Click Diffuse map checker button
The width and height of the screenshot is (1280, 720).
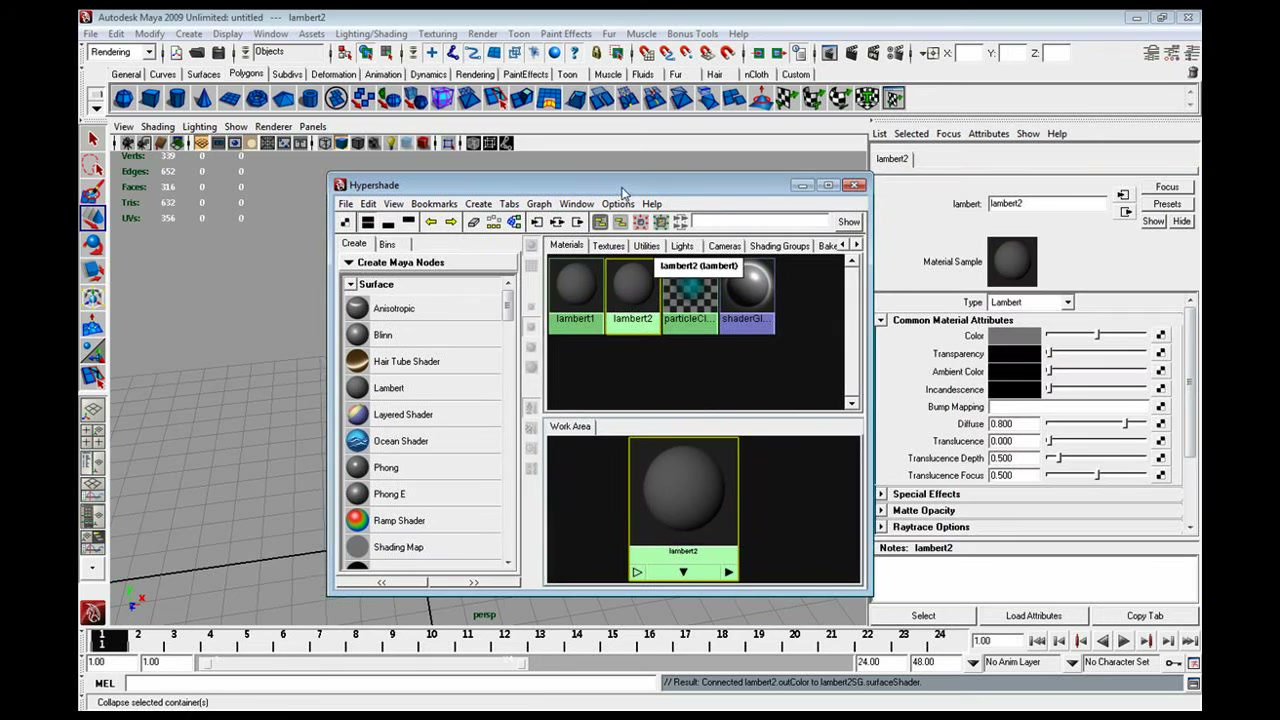click(1160, 424)
